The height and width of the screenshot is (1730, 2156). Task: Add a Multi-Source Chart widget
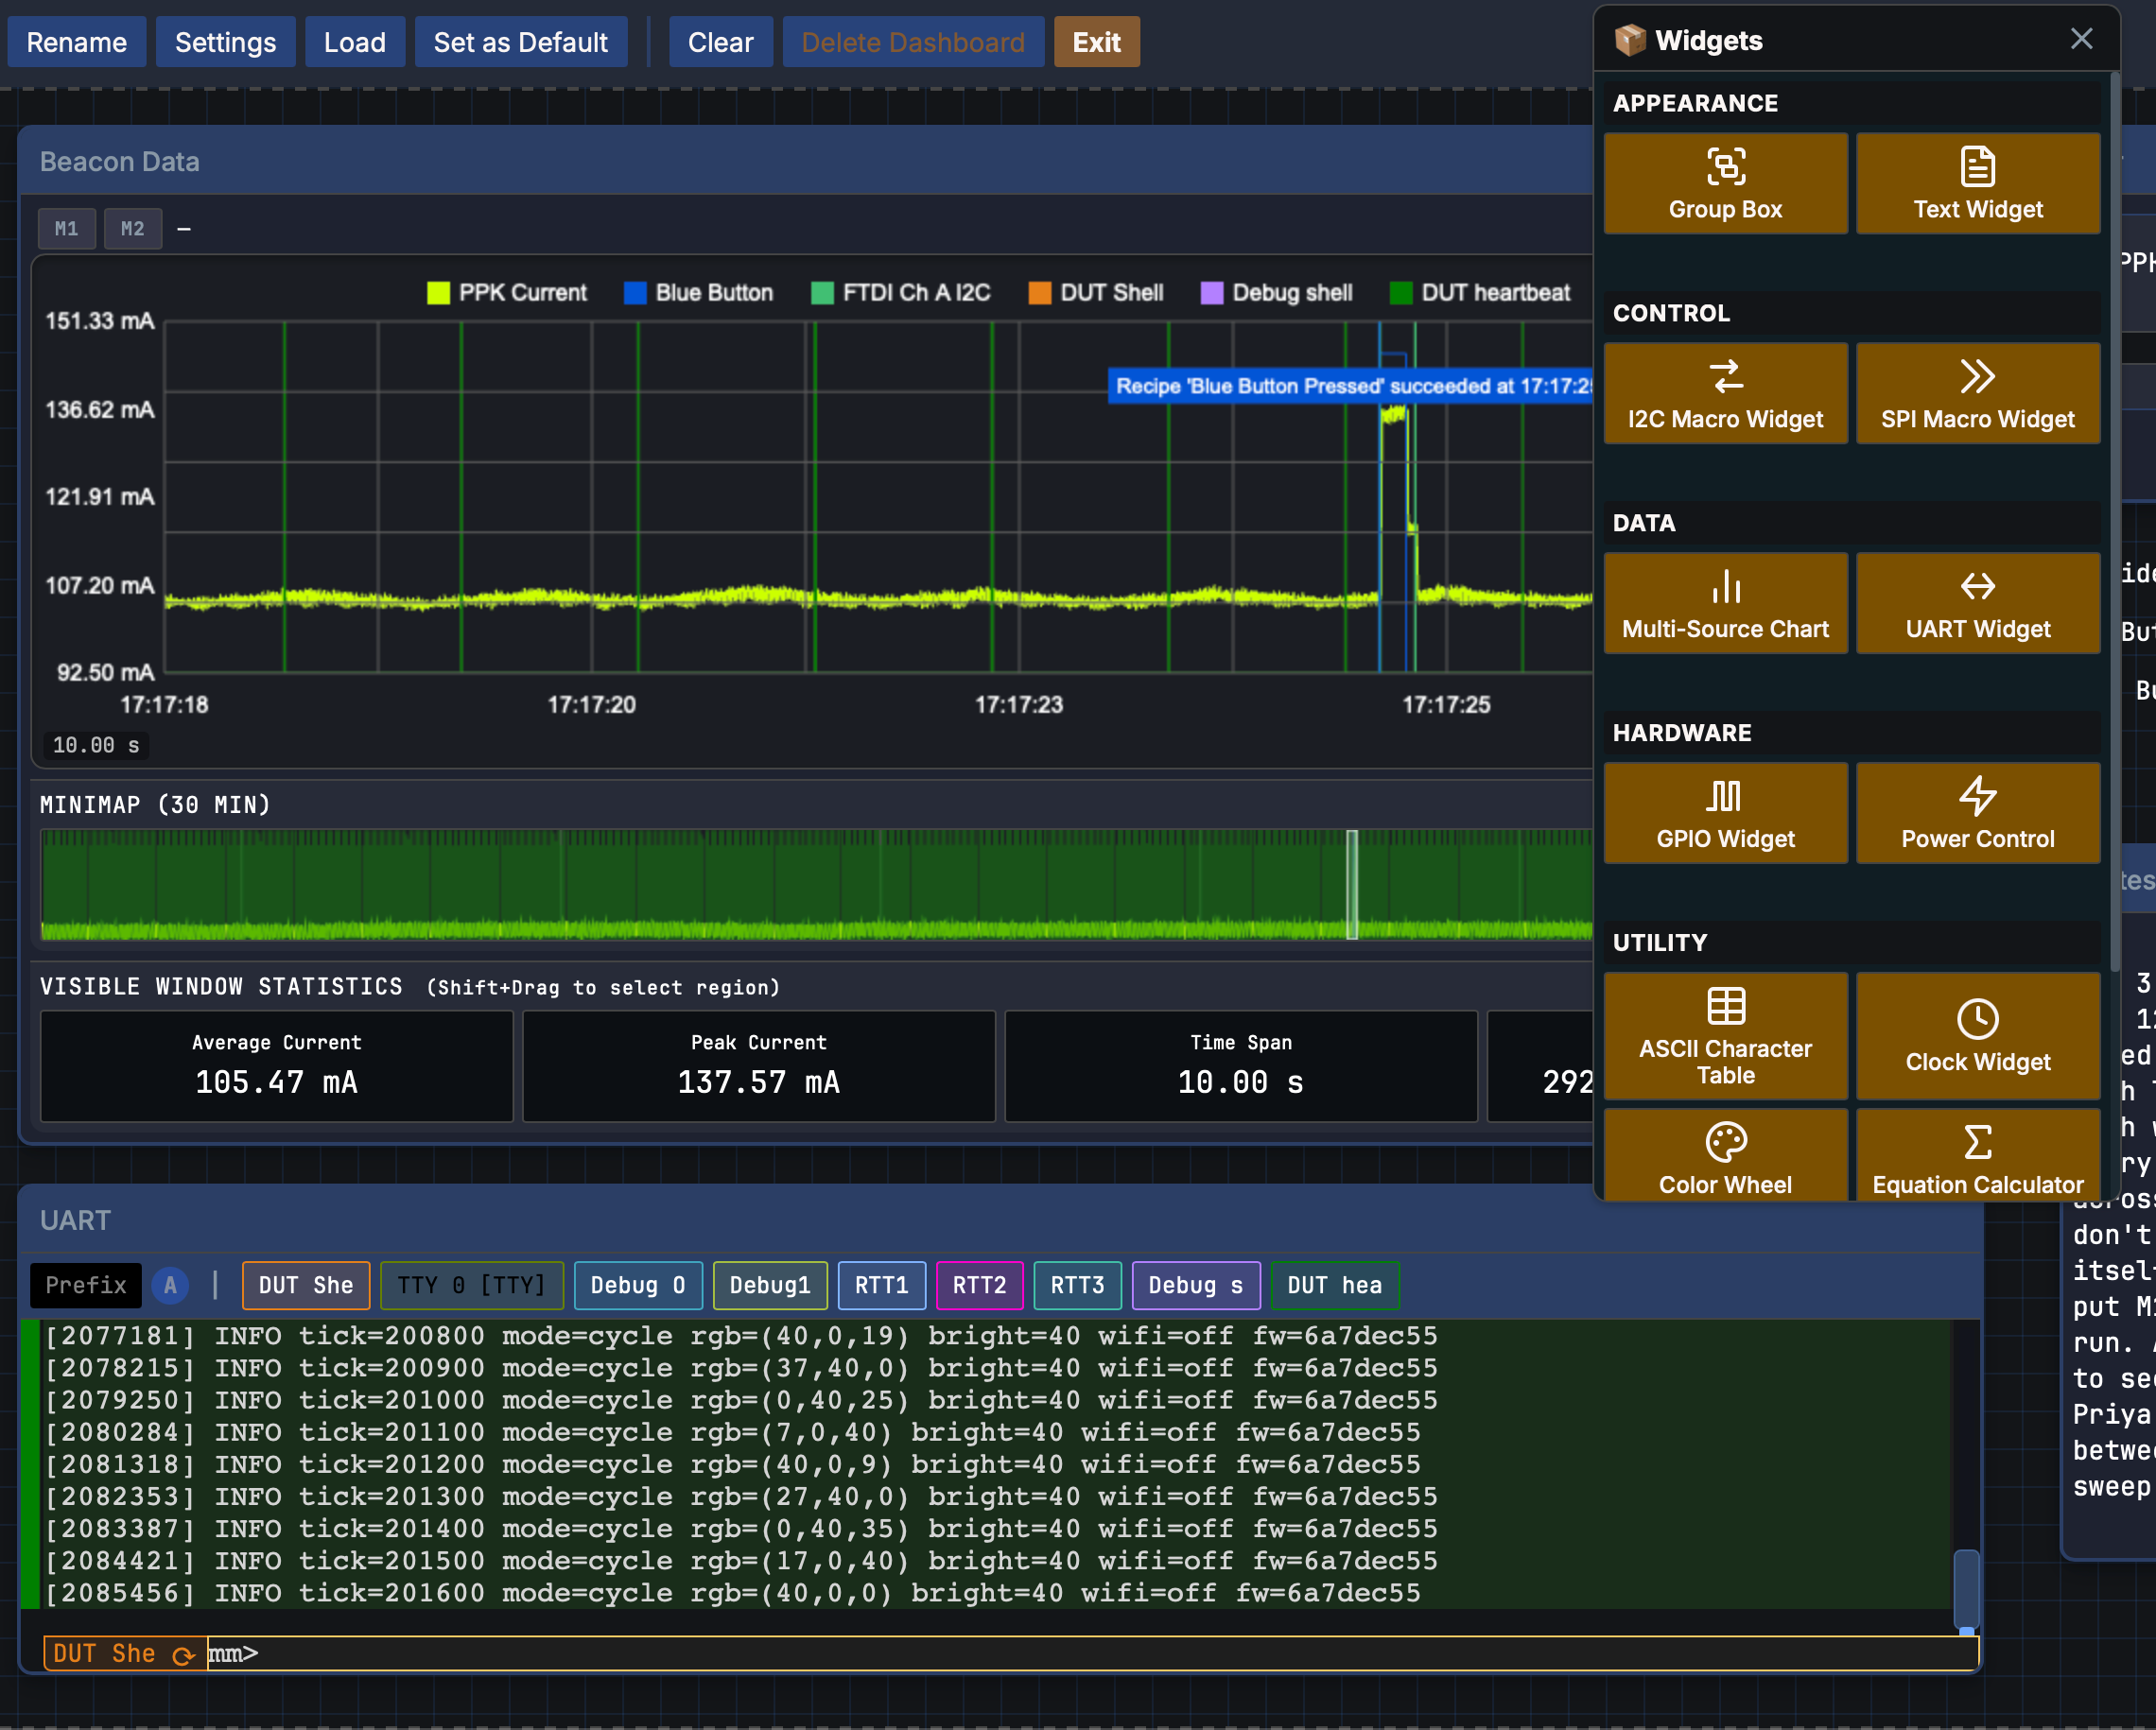(x=1725, y=603)
